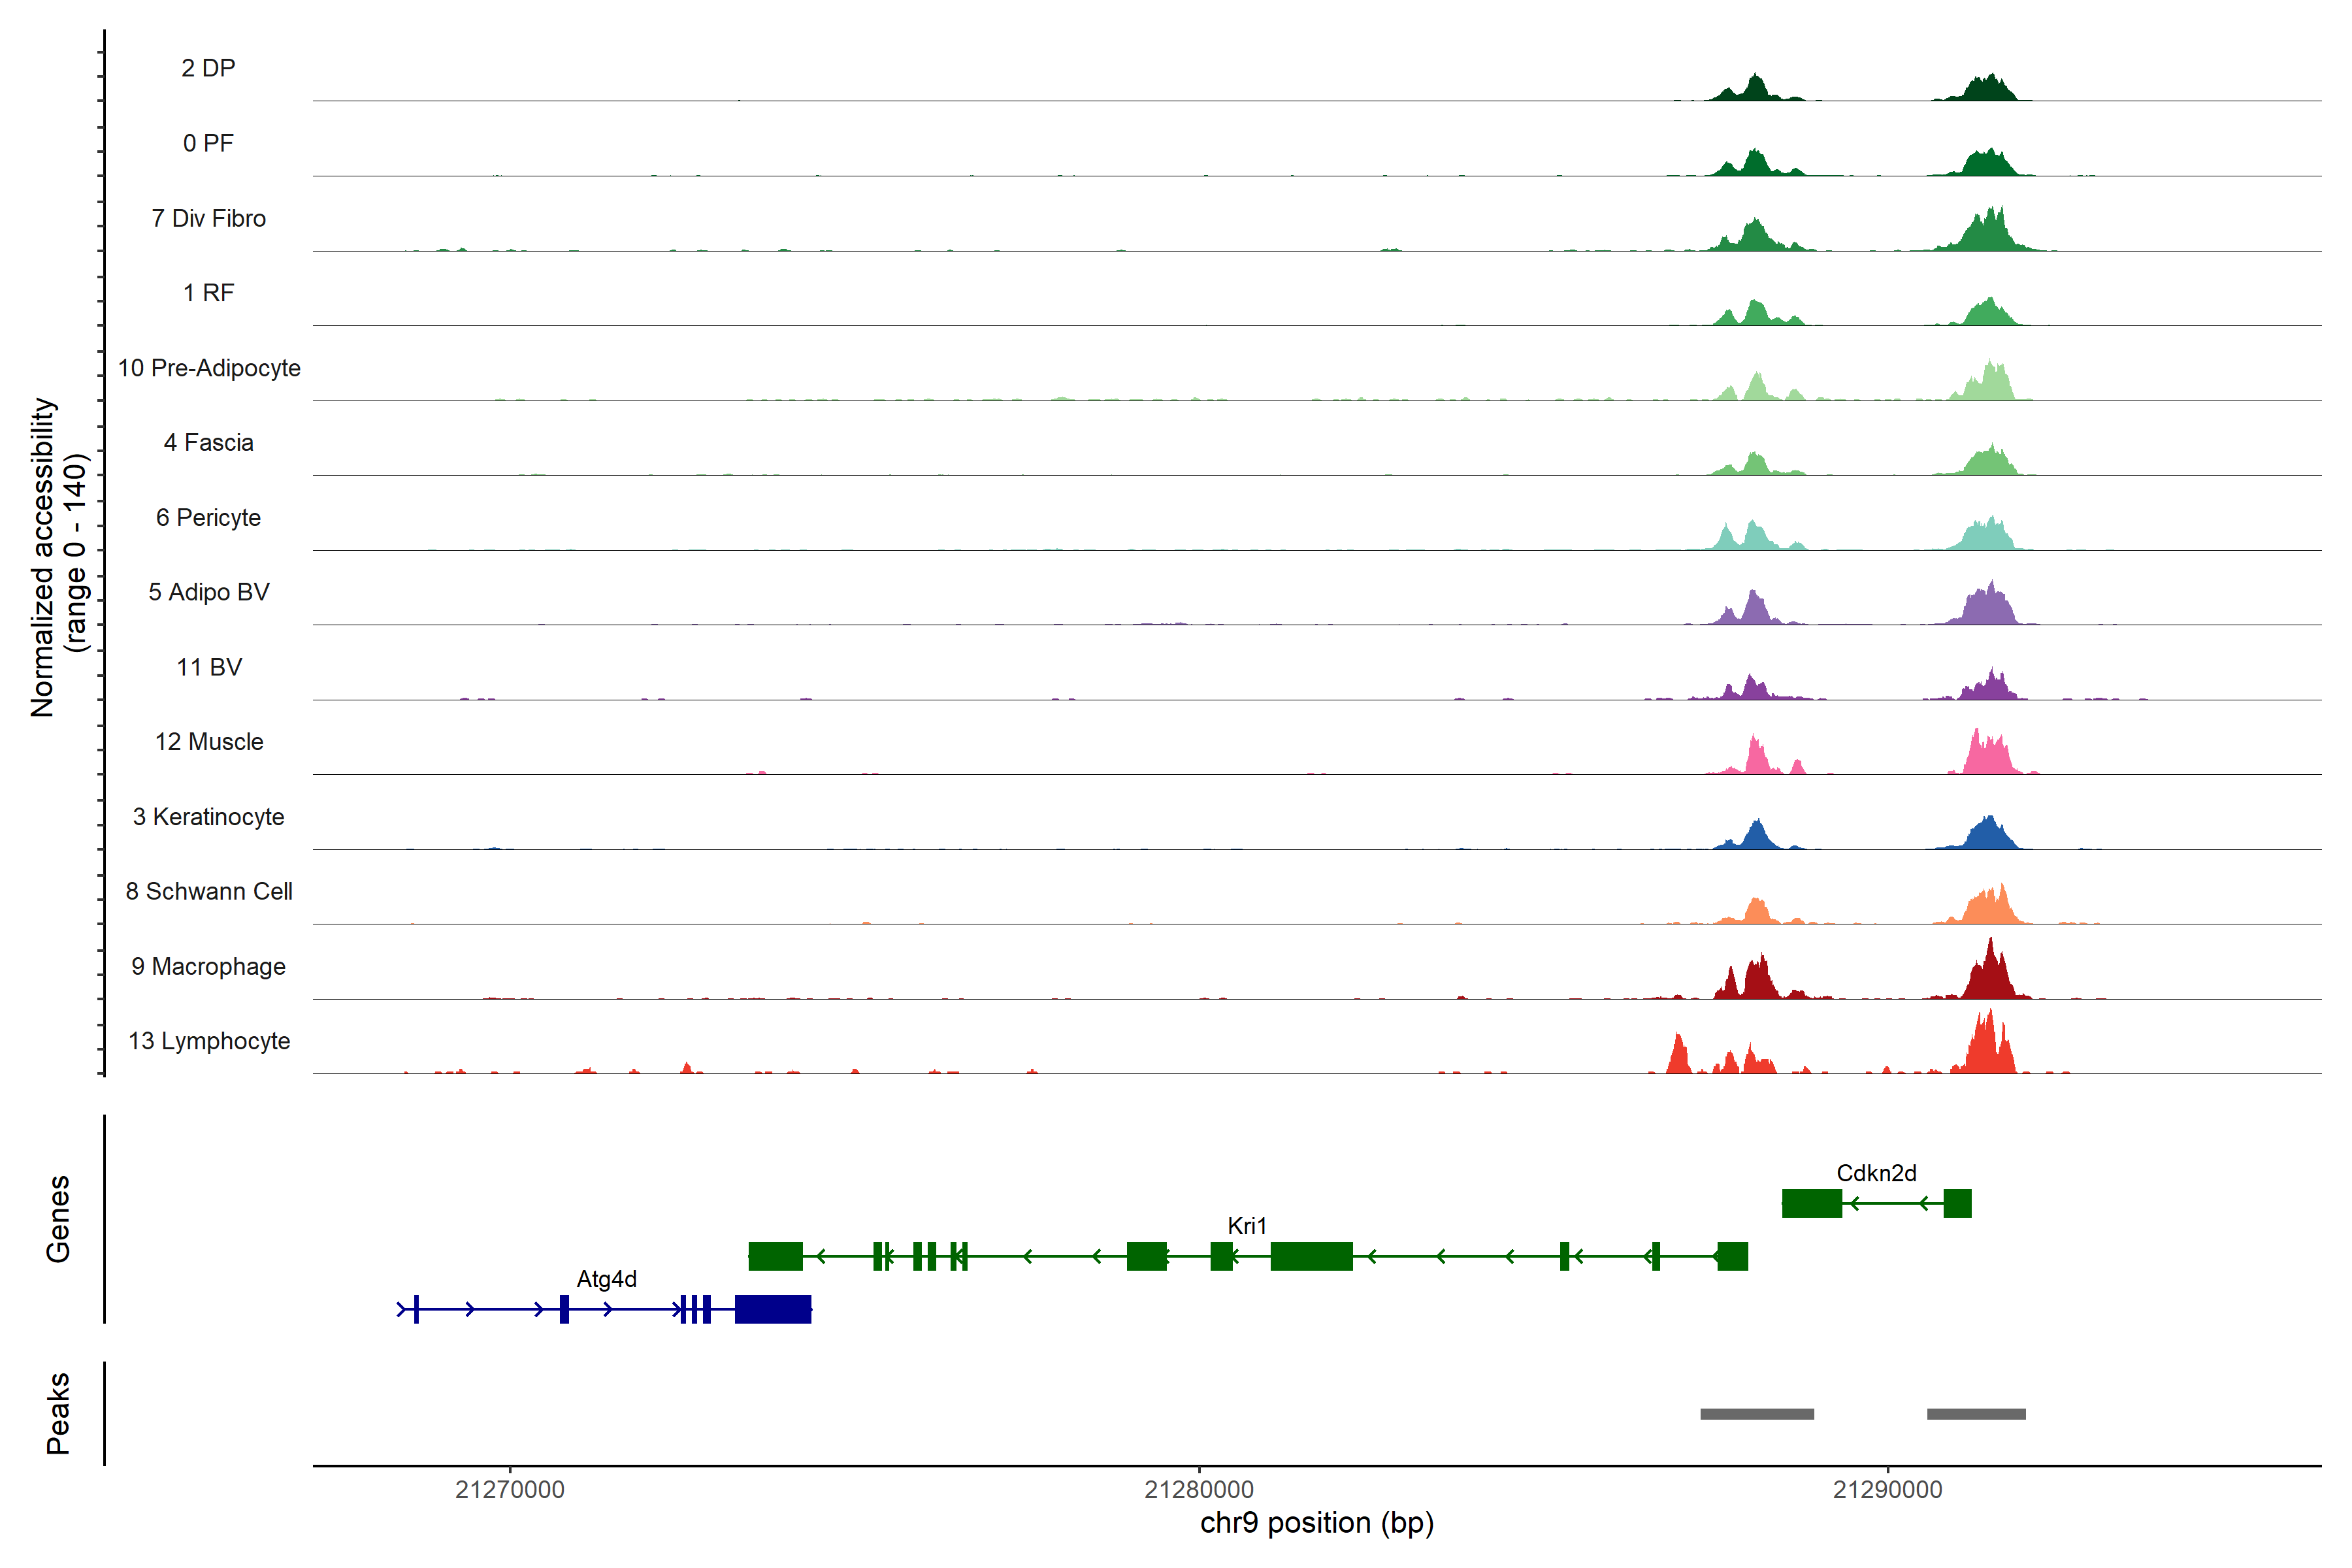Select the large blue Atg4d exon block
2352x1568 pixels.
point(772,1309)
